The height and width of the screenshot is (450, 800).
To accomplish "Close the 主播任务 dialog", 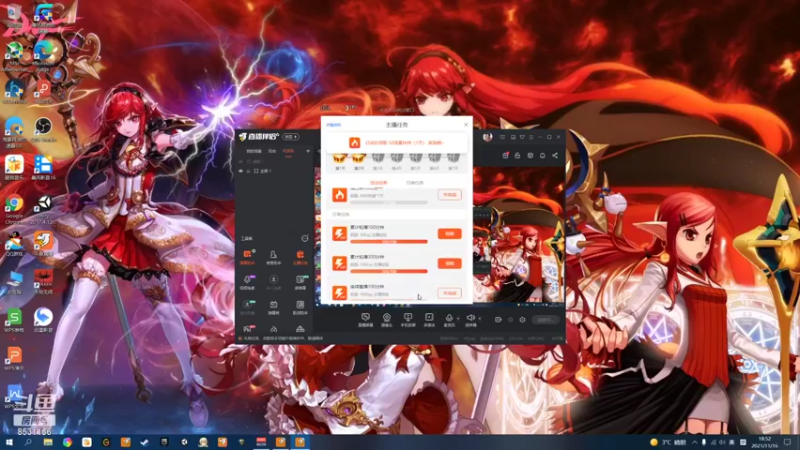I will (x=466, y=125).
